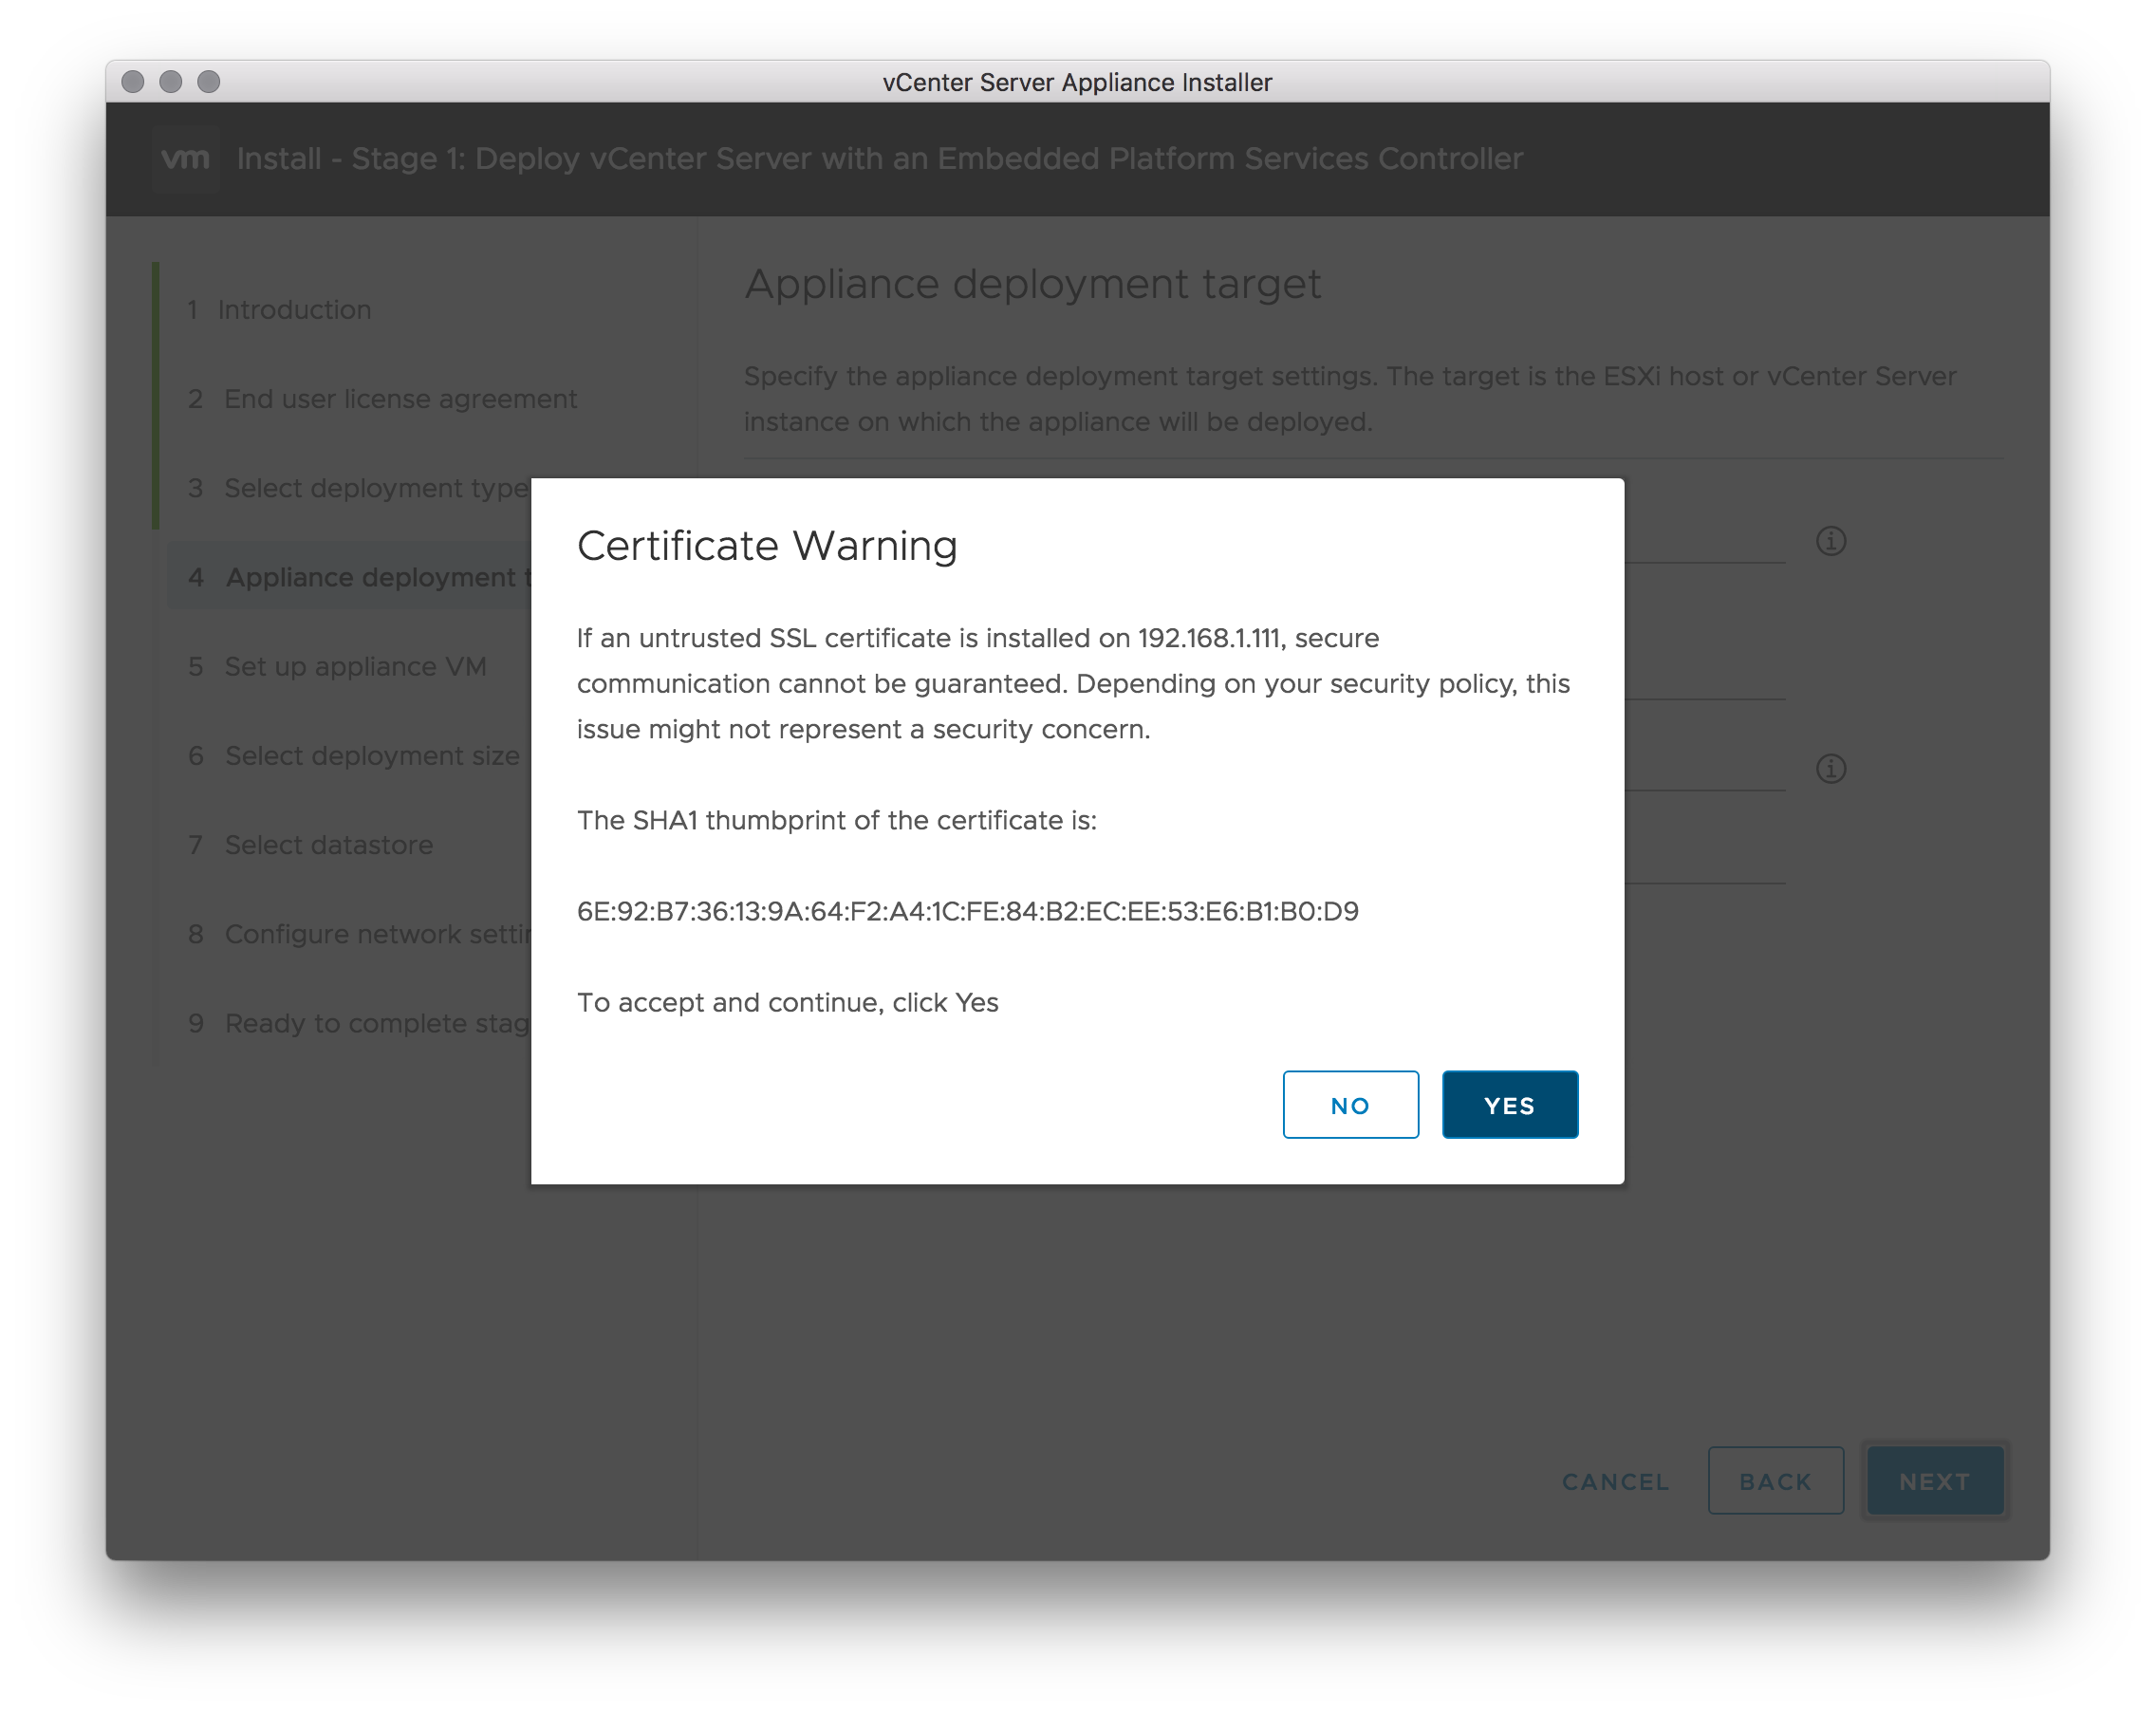This screenshot has height=1712, width=2156.
Task: Select step 1 Introduction in sidebar
Action: [279, 310]
